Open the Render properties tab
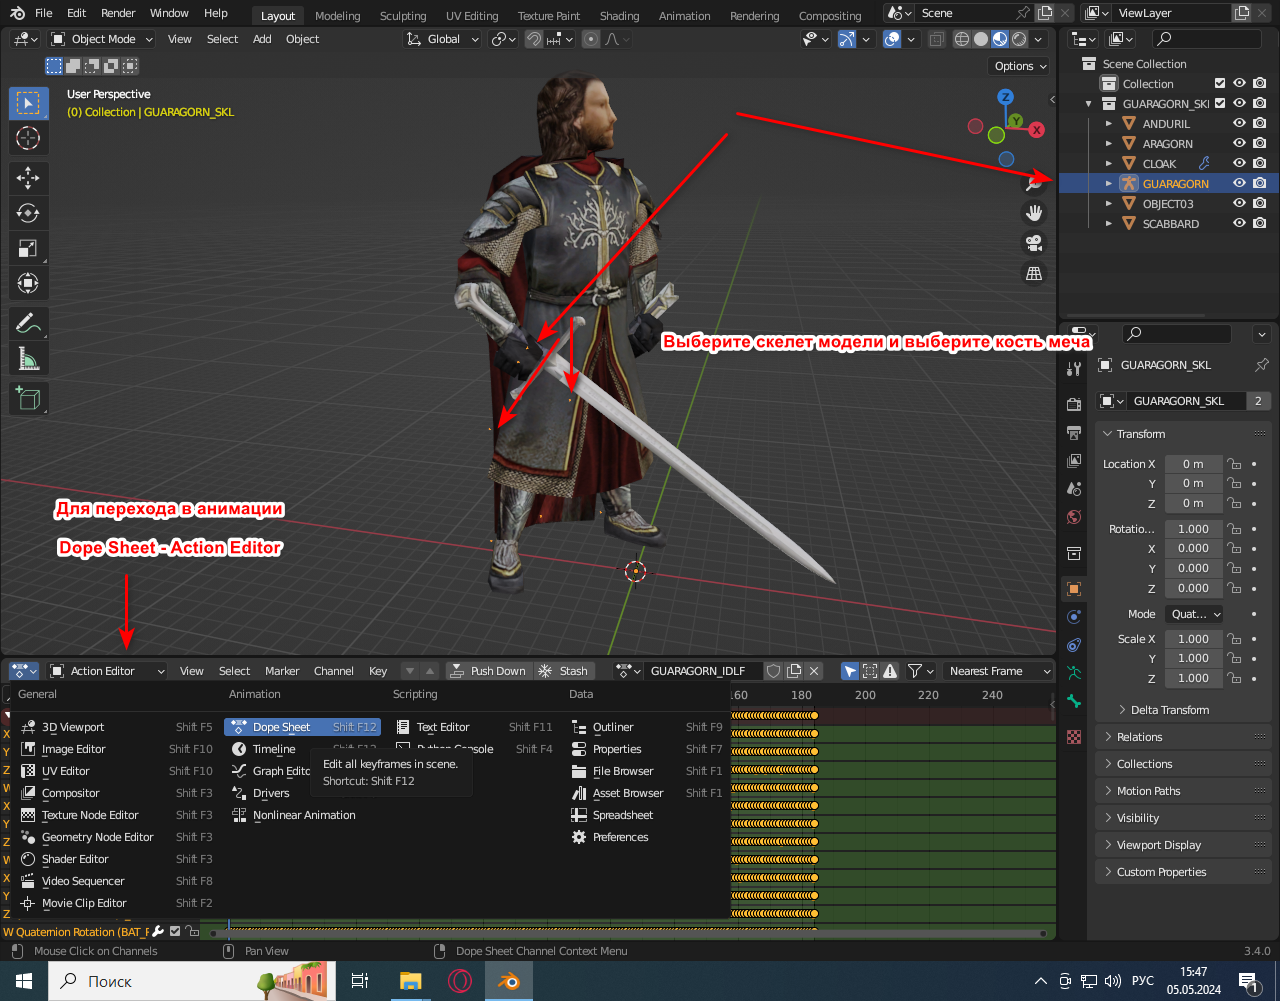Image resolution: width=1280 pixels, height=1001 pixels. click(x=1074, y=405)
